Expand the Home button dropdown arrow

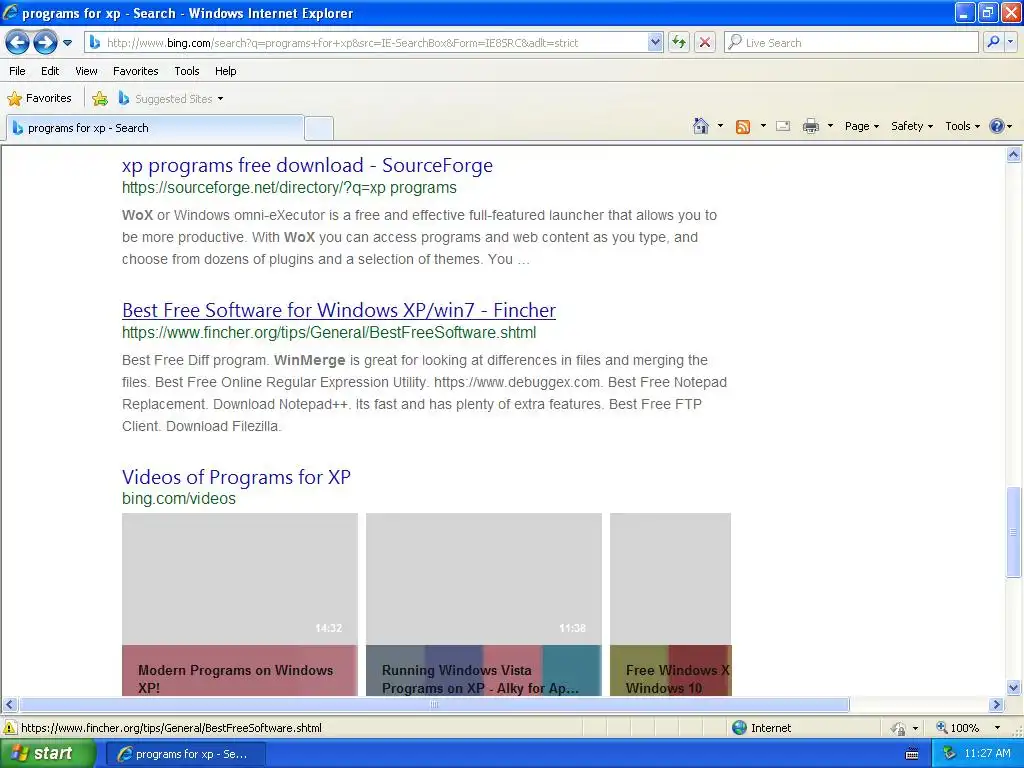720,126
